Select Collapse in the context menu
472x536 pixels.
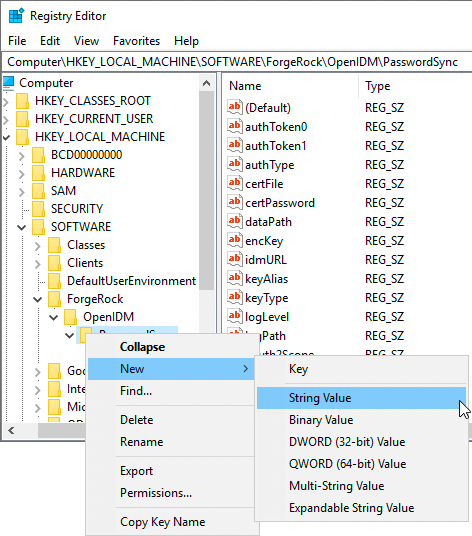click(171, 347)
